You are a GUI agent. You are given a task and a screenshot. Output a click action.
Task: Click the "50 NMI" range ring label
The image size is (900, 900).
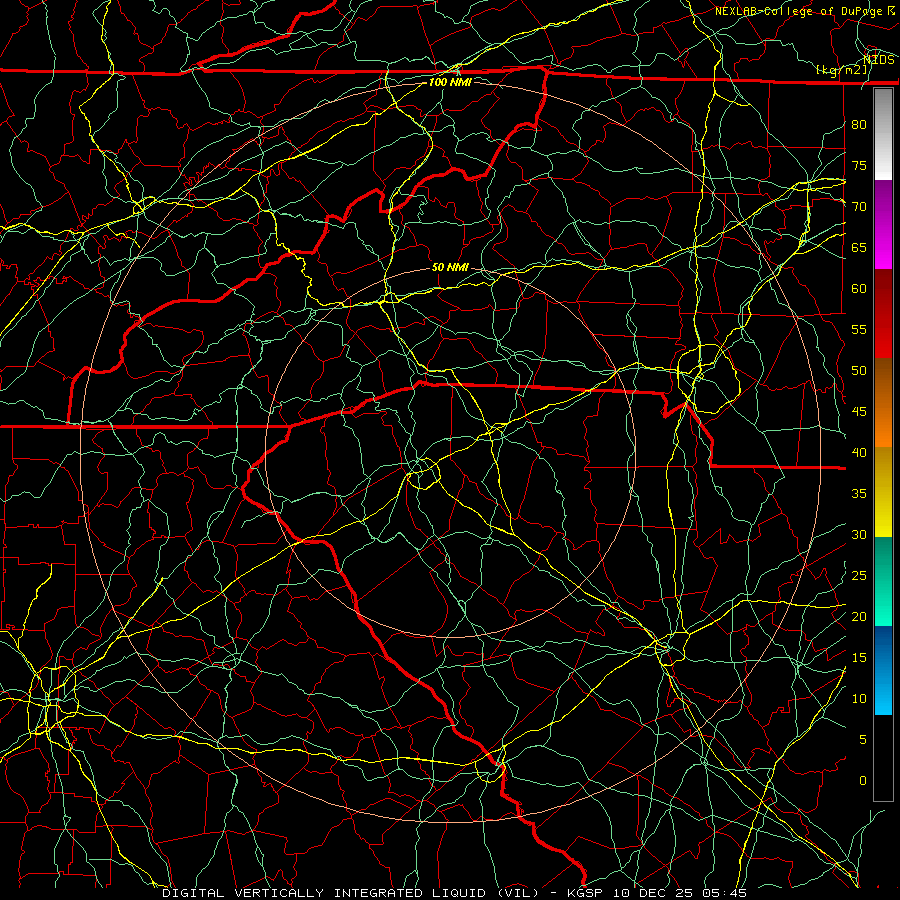point(450,267)
